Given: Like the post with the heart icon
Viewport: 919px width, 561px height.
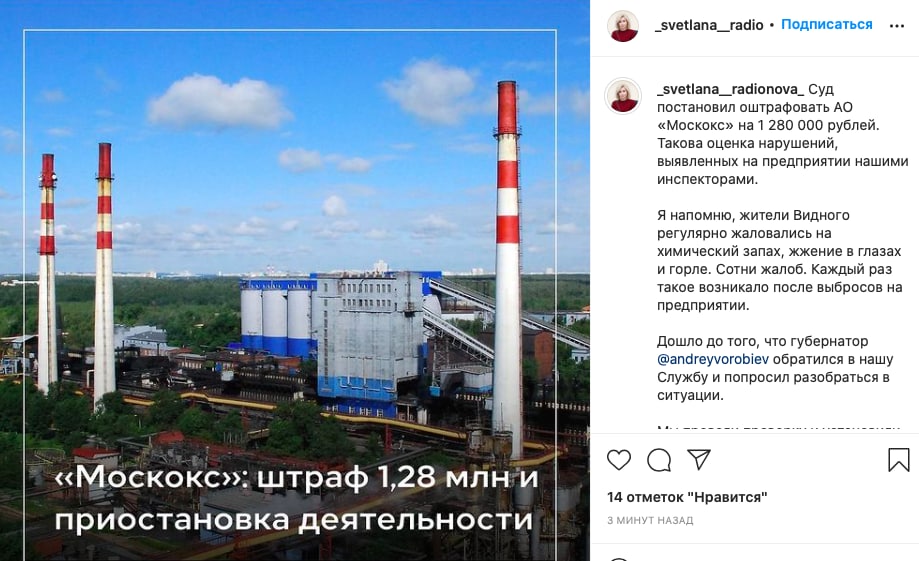Looking at the screenshot, I should tap(618, 460).
